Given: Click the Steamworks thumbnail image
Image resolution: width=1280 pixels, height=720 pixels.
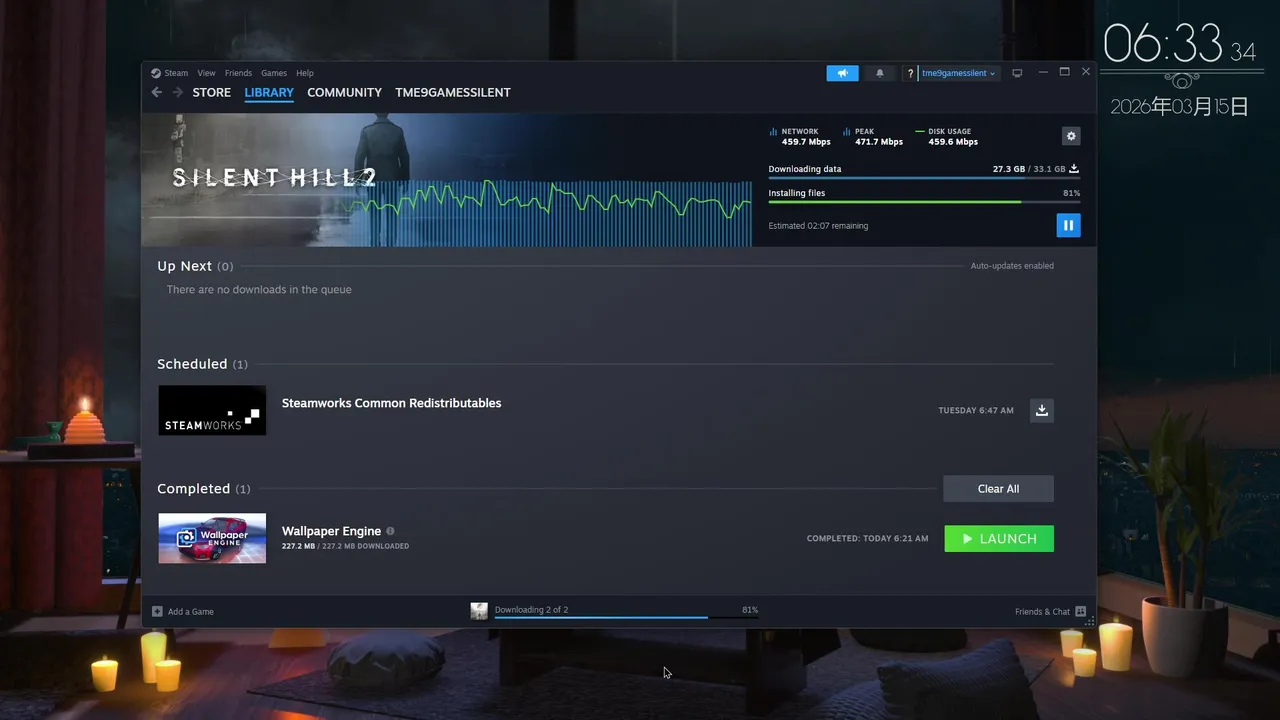Looking at the screenshot, I should pos(212,410).
